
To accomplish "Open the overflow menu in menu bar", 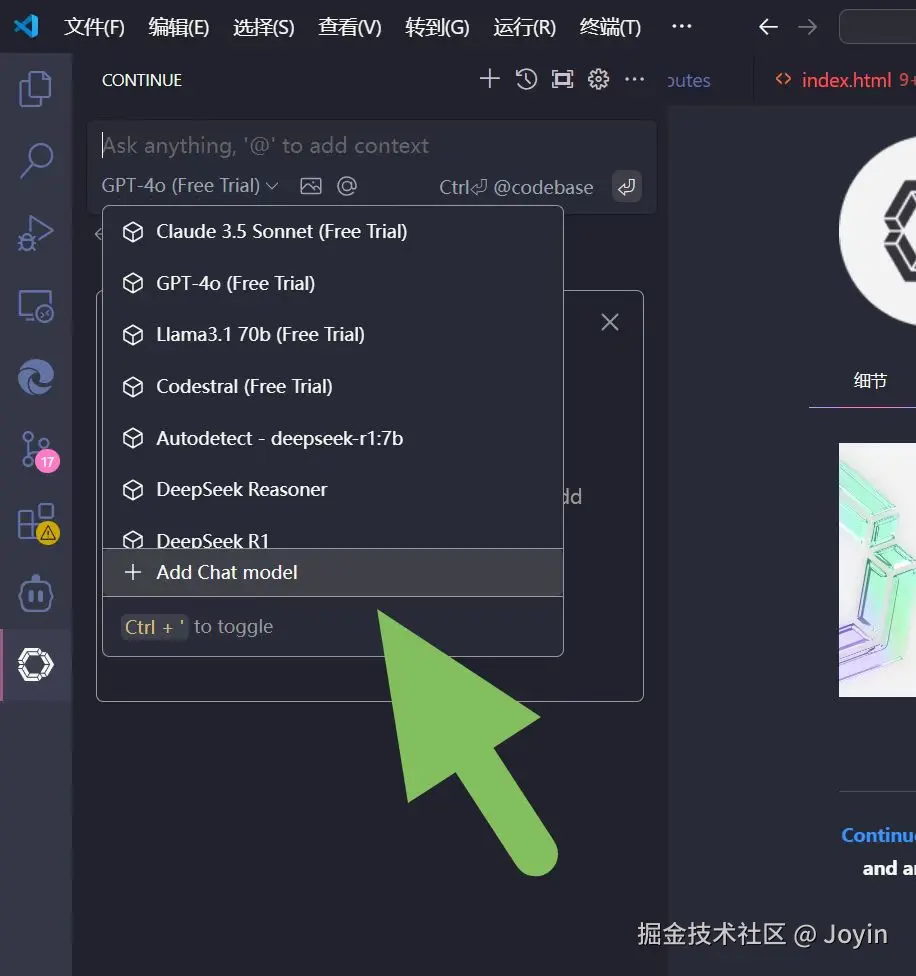I will [681, 26].
